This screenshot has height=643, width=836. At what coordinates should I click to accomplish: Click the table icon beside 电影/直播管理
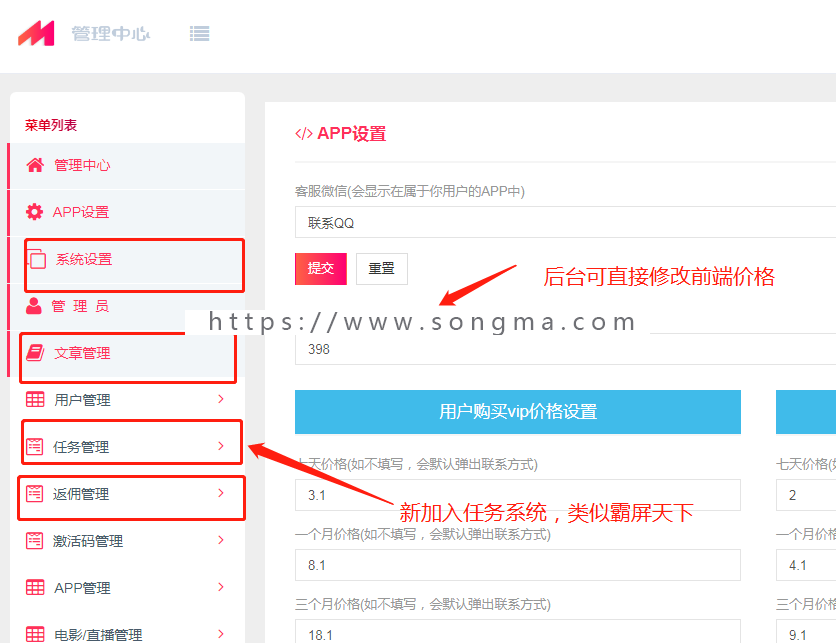pyautogui.click(x=35, y=634)
